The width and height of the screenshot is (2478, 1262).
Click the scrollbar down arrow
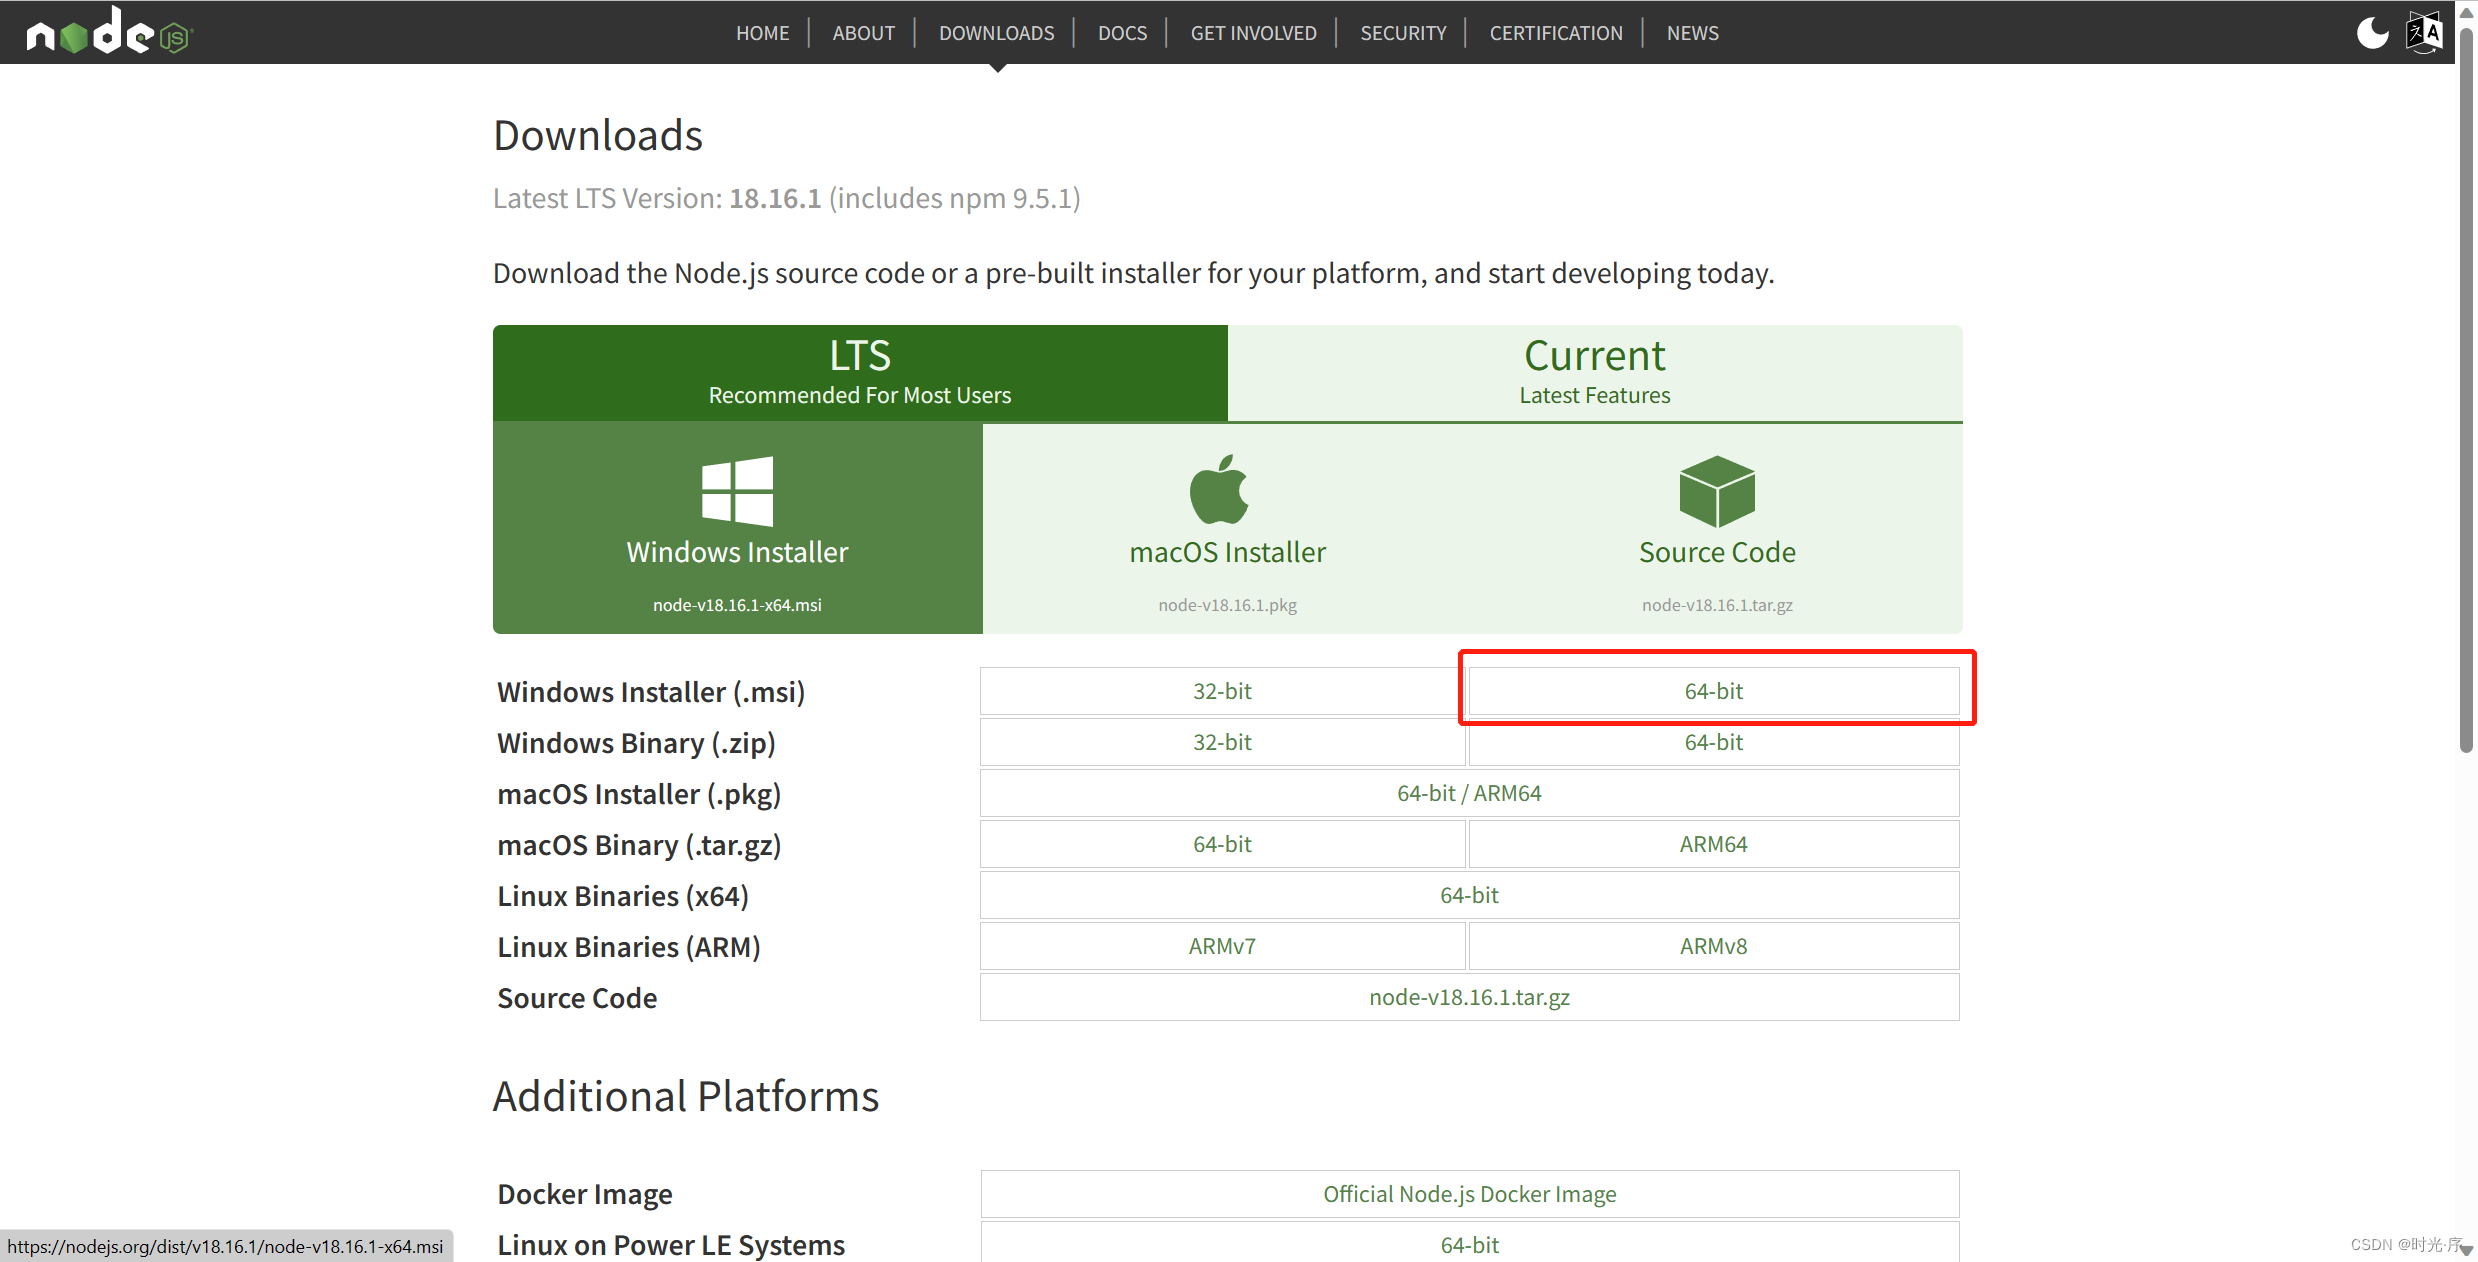tap(2466, 1250)
